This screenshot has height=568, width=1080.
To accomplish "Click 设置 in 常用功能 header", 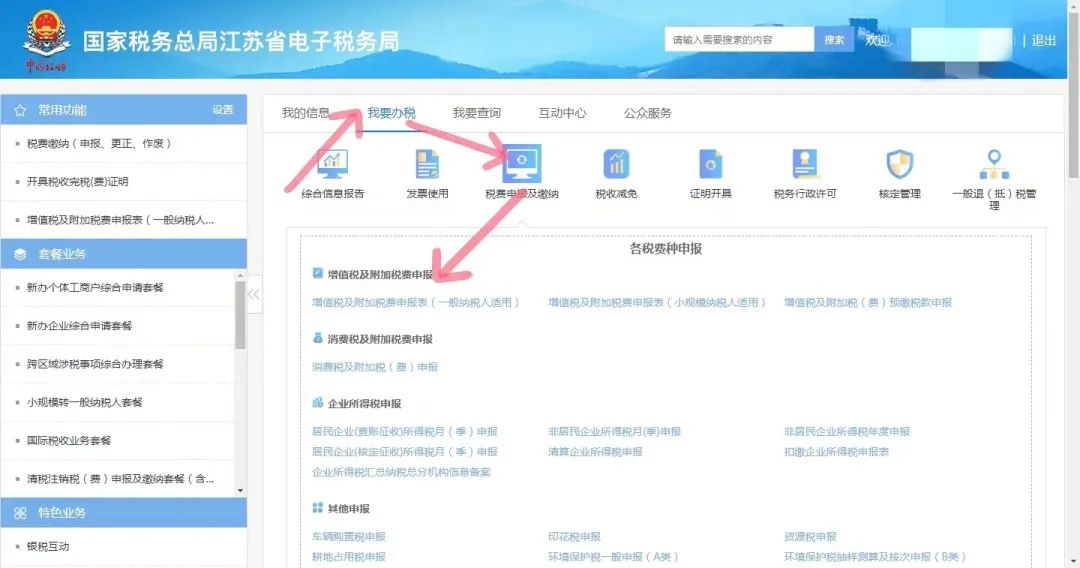I will pyautogui.click(x=223, y=110).
